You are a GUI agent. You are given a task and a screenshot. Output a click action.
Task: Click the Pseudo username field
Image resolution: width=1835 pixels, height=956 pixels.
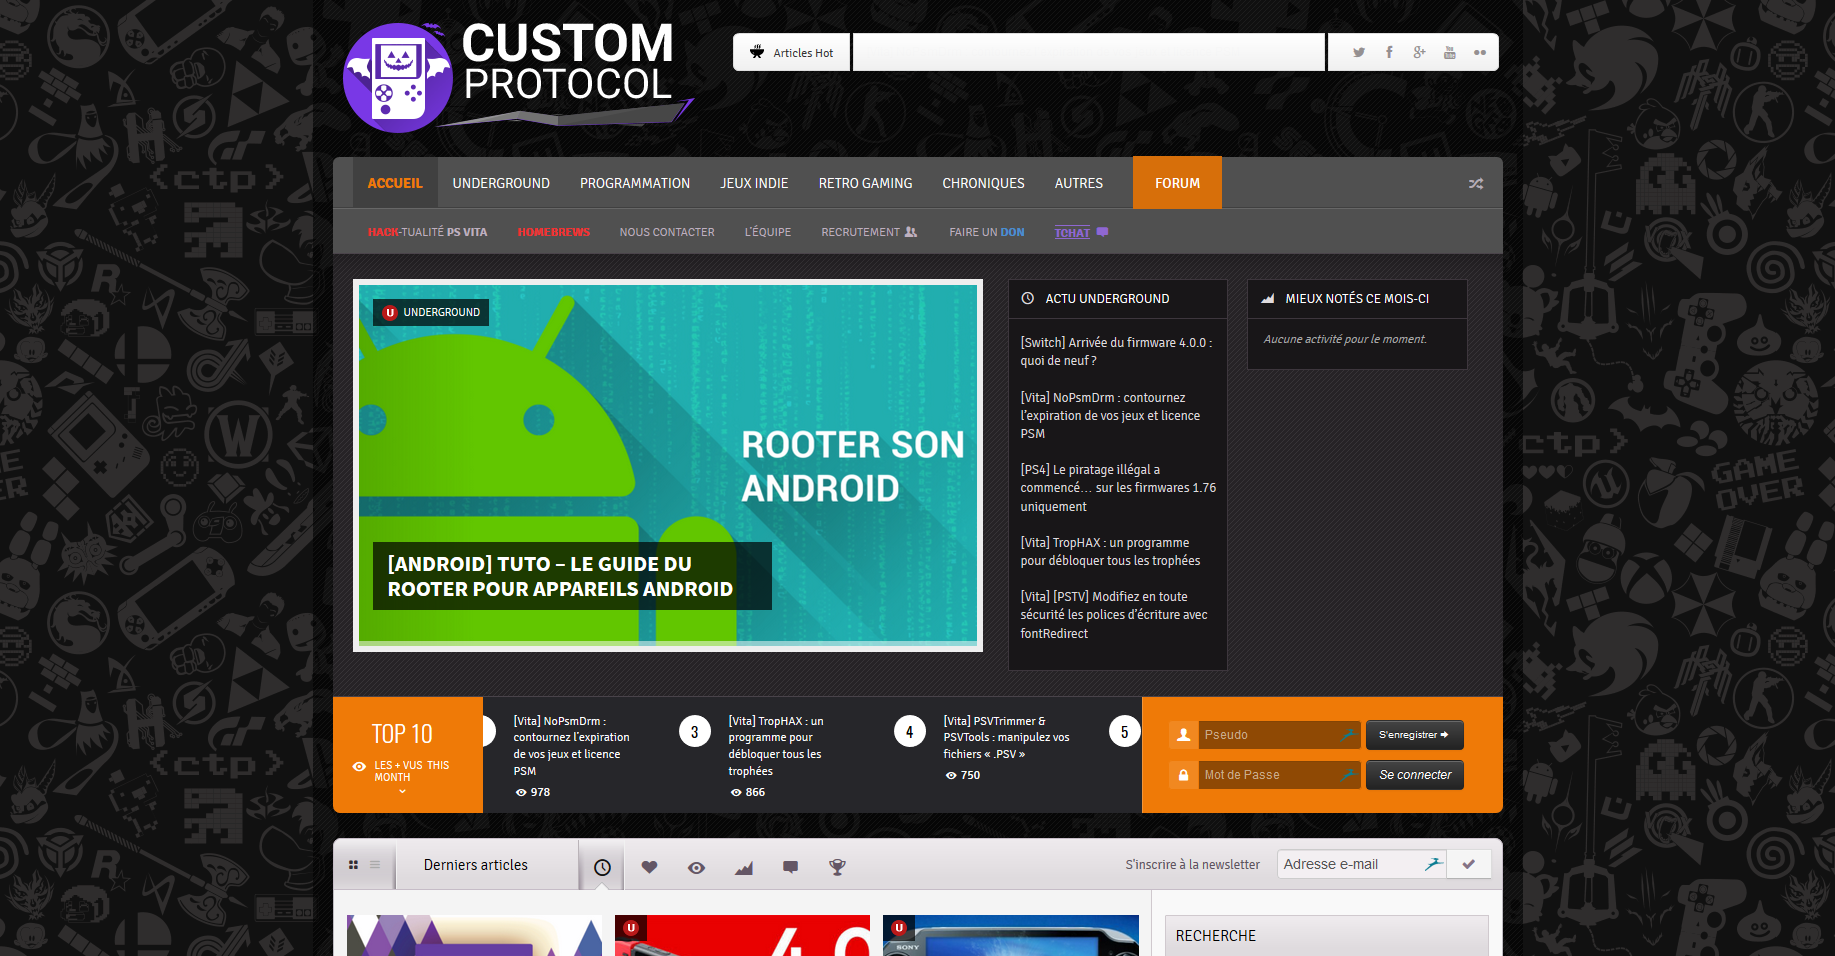[1279, 735]
